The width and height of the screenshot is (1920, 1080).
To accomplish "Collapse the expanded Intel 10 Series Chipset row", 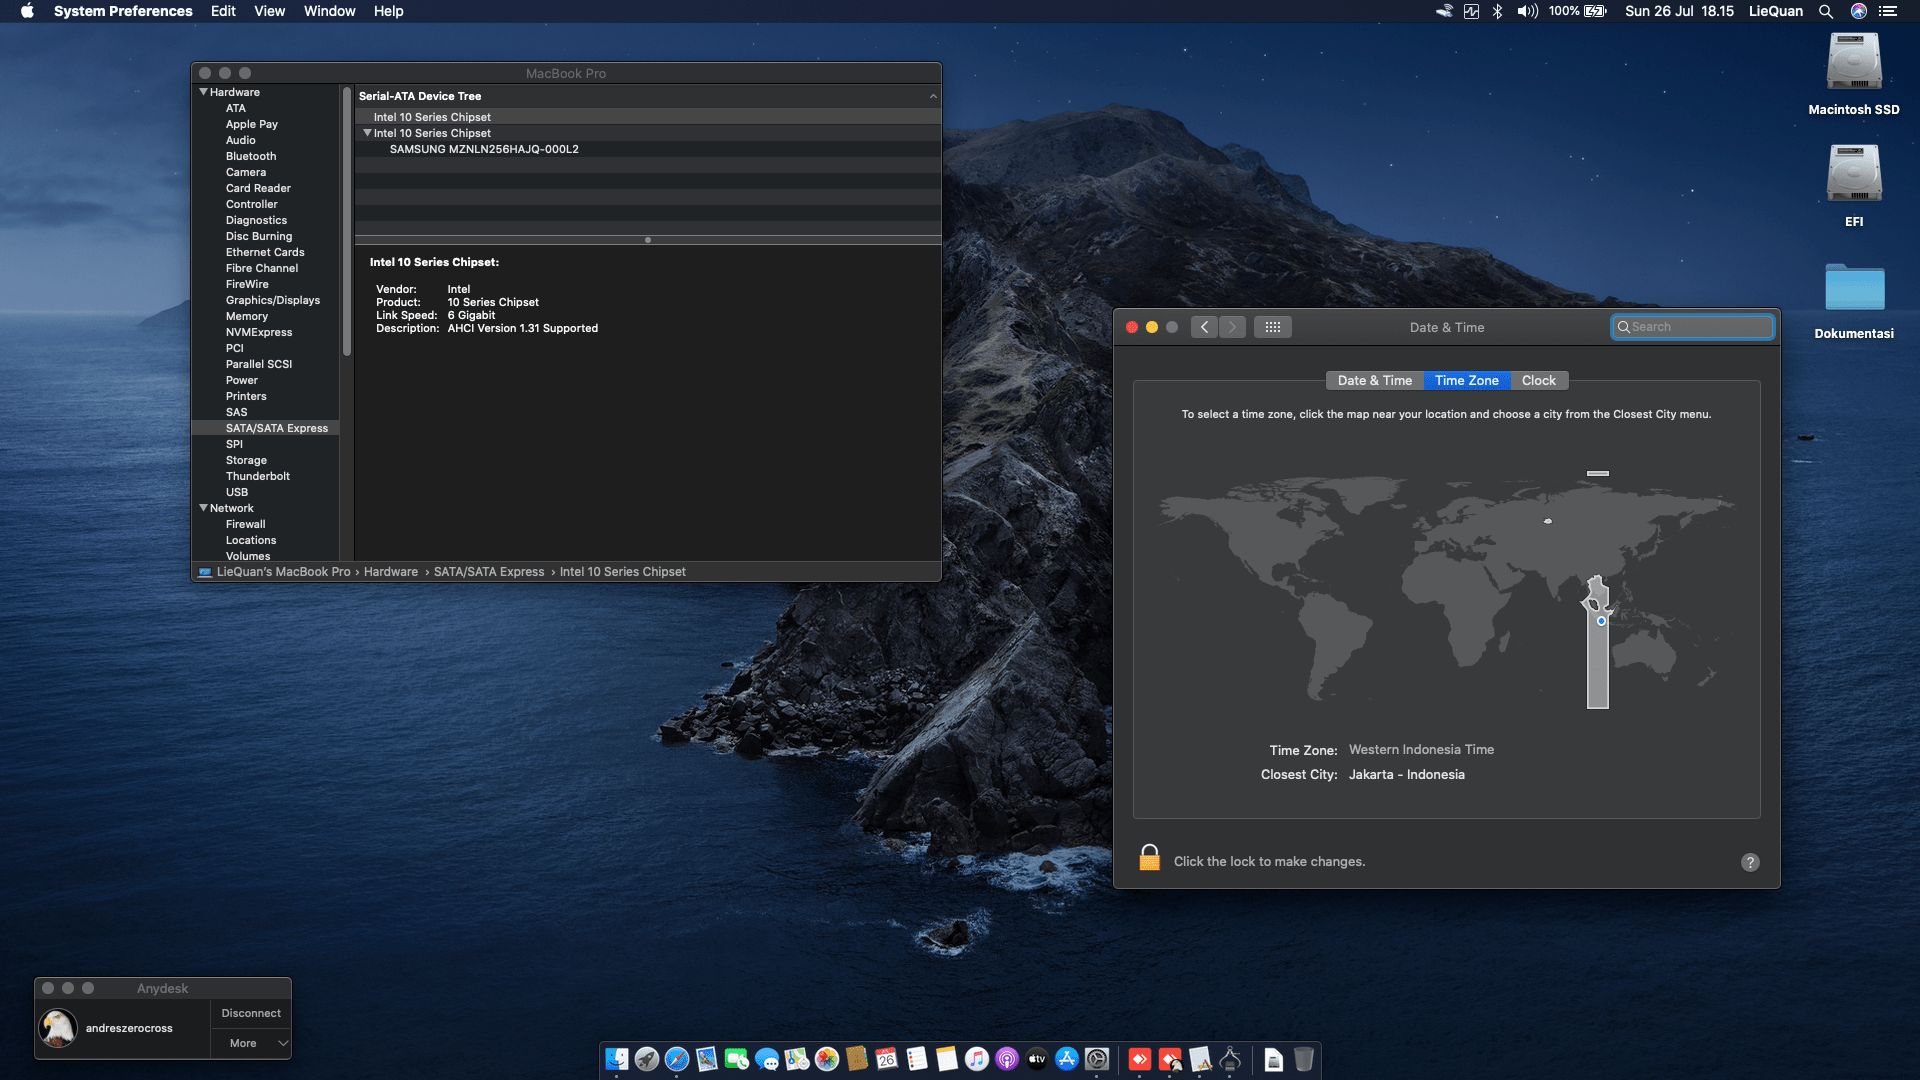I will [367, 133].
